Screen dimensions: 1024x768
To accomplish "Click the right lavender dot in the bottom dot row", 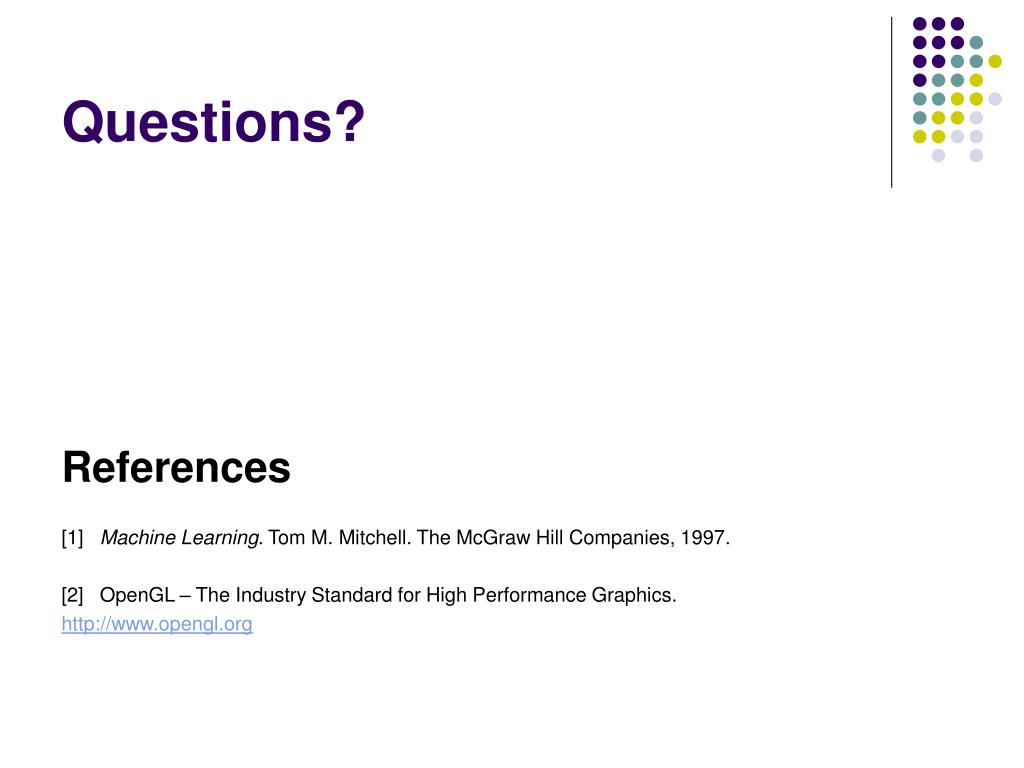I will [976, 155].
